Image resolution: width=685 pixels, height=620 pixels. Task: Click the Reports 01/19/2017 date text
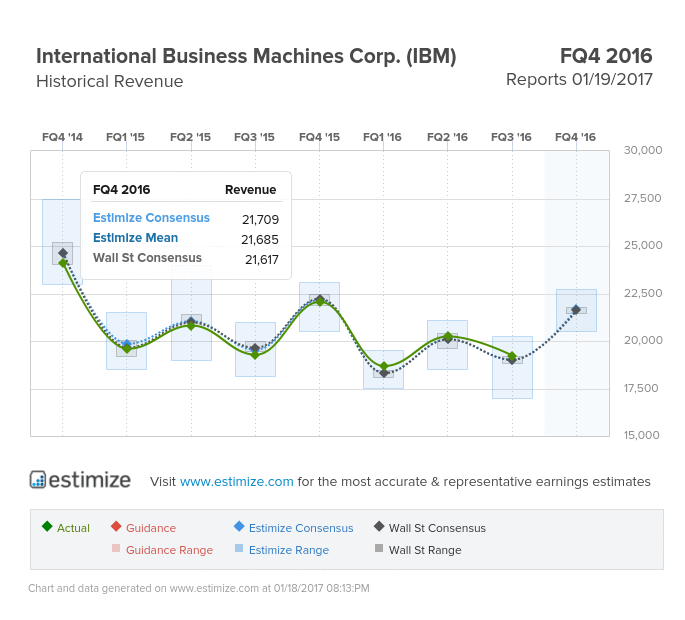[579, 80]
